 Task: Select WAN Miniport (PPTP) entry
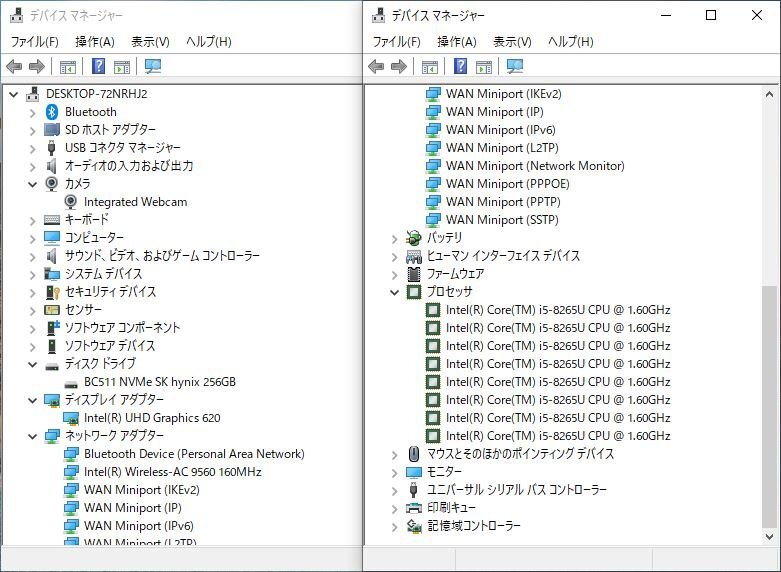click(503, 202)
